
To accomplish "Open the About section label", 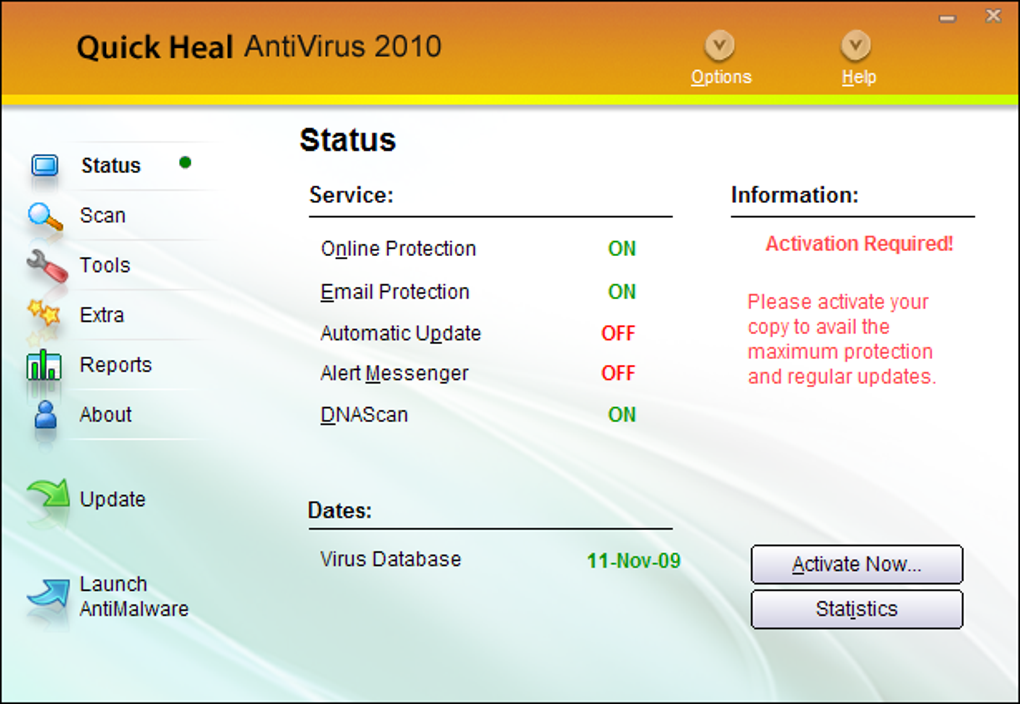I will 105,414.
